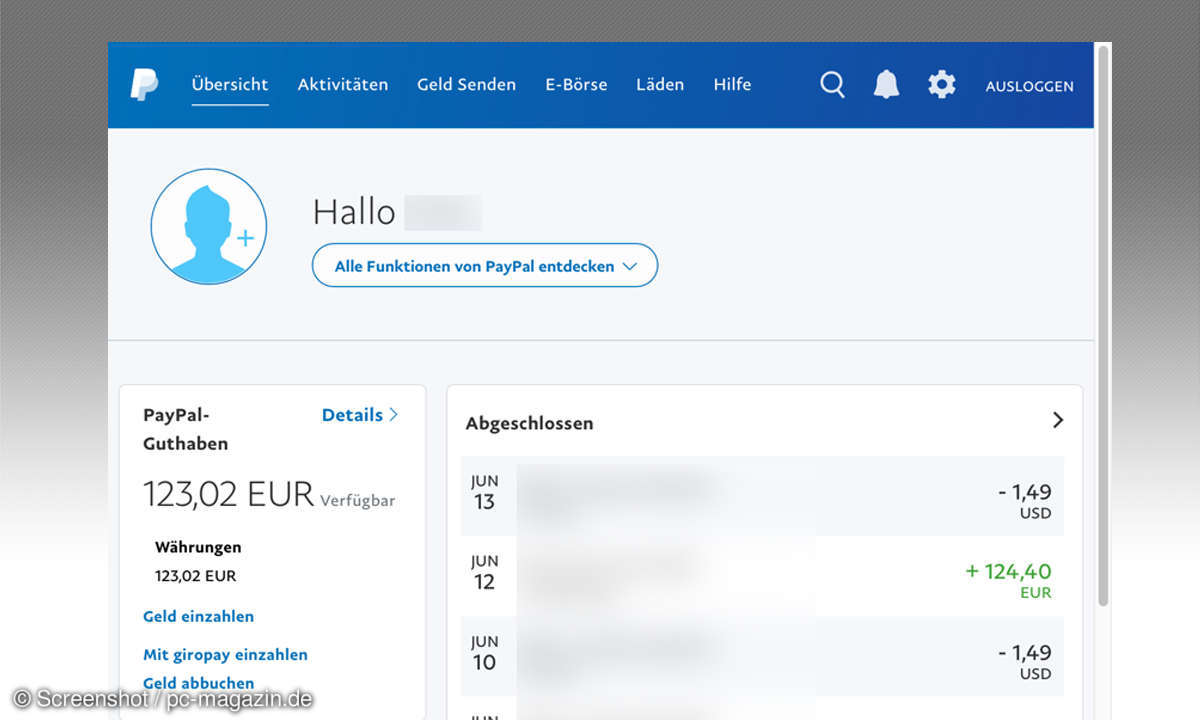Open PayPal-Guthaben Details link
This screenshot has height=720, width=1200.
click(x=360, y=415)
